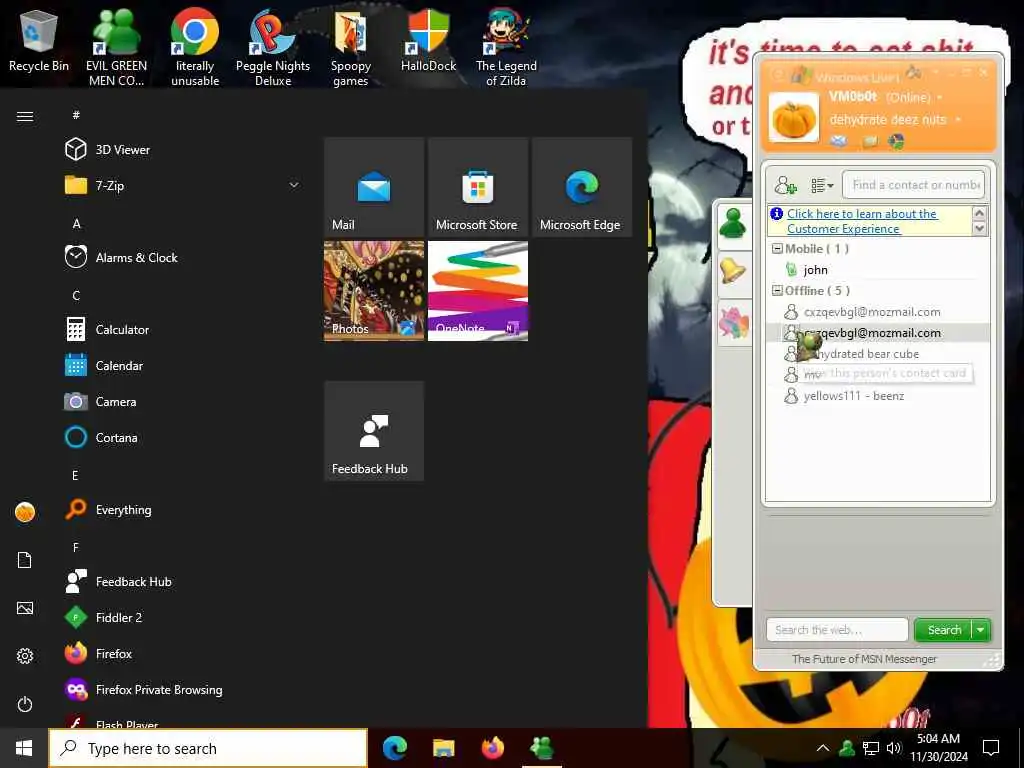Select the contact john
Screen dimensions: 1024x768
[816, 270]
